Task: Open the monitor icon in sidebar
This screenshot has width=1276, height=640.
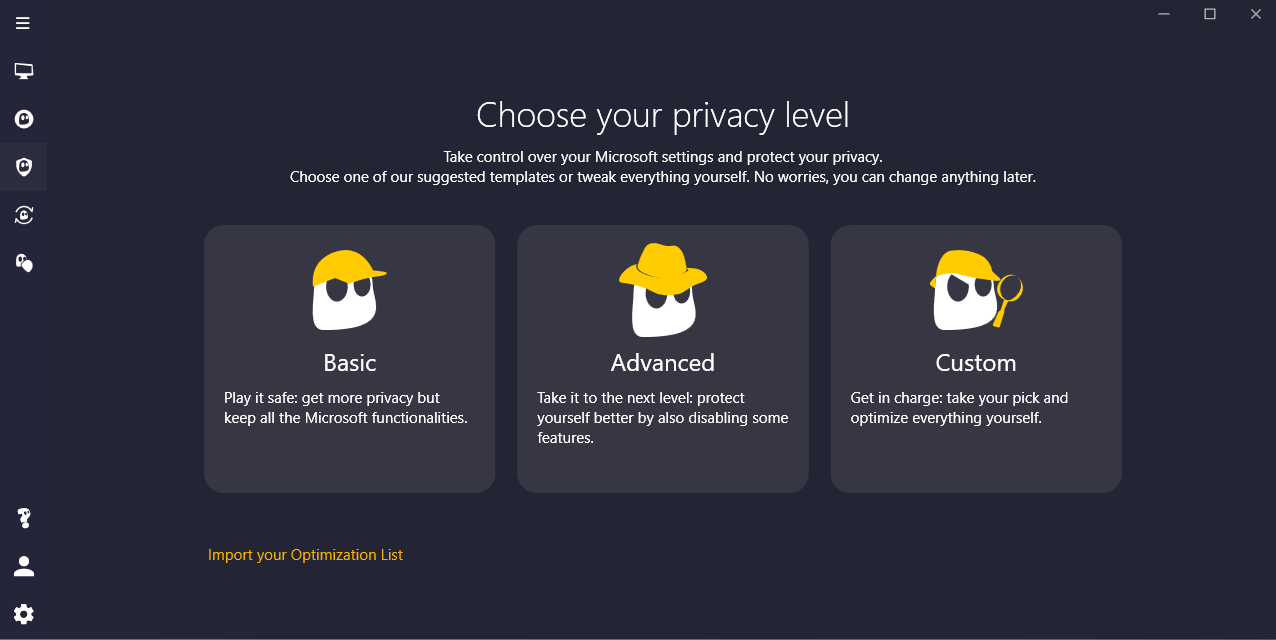Action: coord(23,71)
